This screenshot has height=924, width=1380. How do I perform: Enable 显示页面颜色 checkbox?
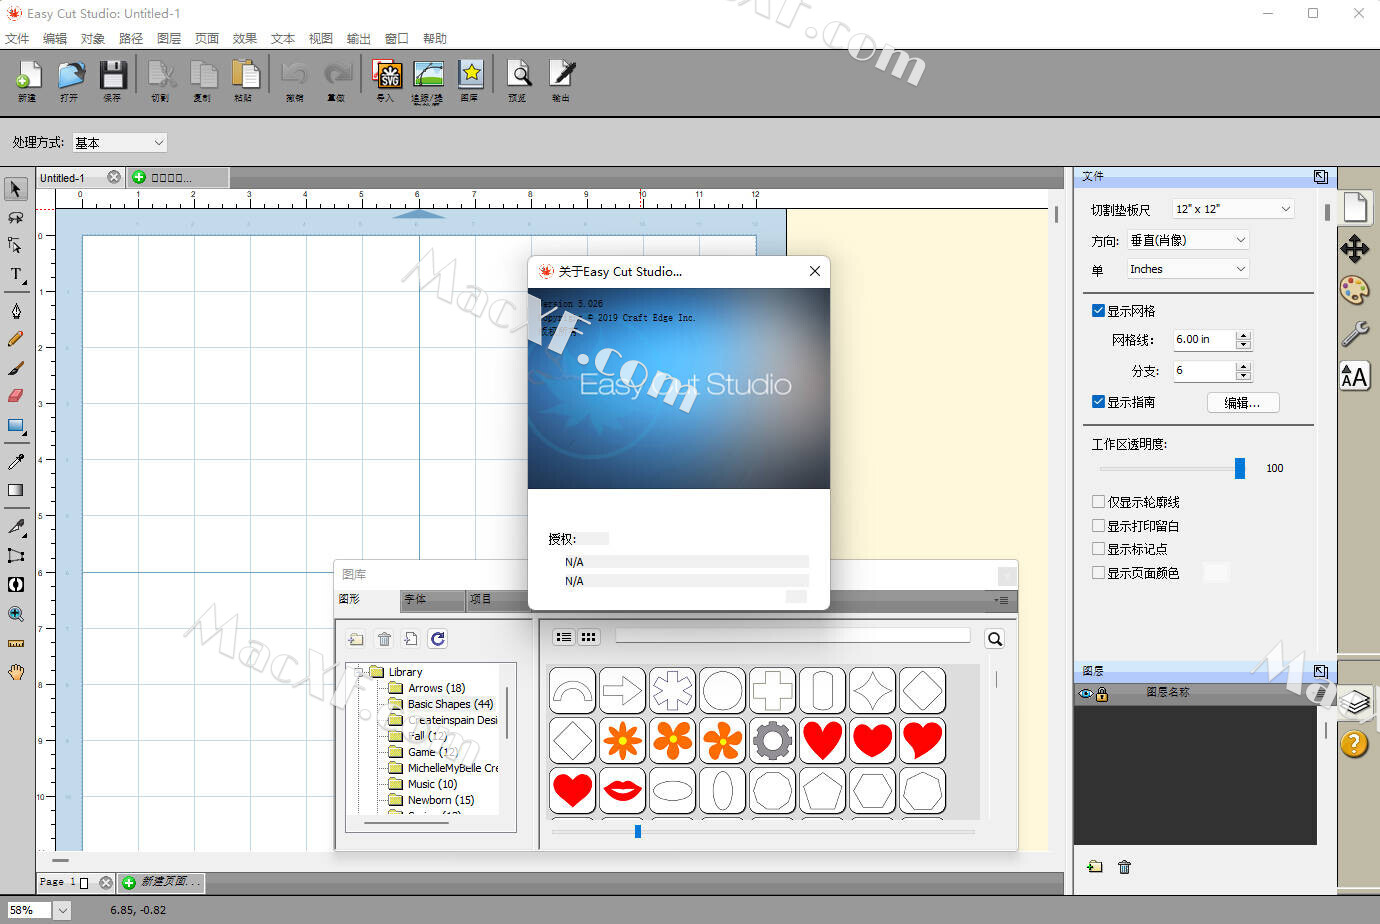[x=1098, y=573]
